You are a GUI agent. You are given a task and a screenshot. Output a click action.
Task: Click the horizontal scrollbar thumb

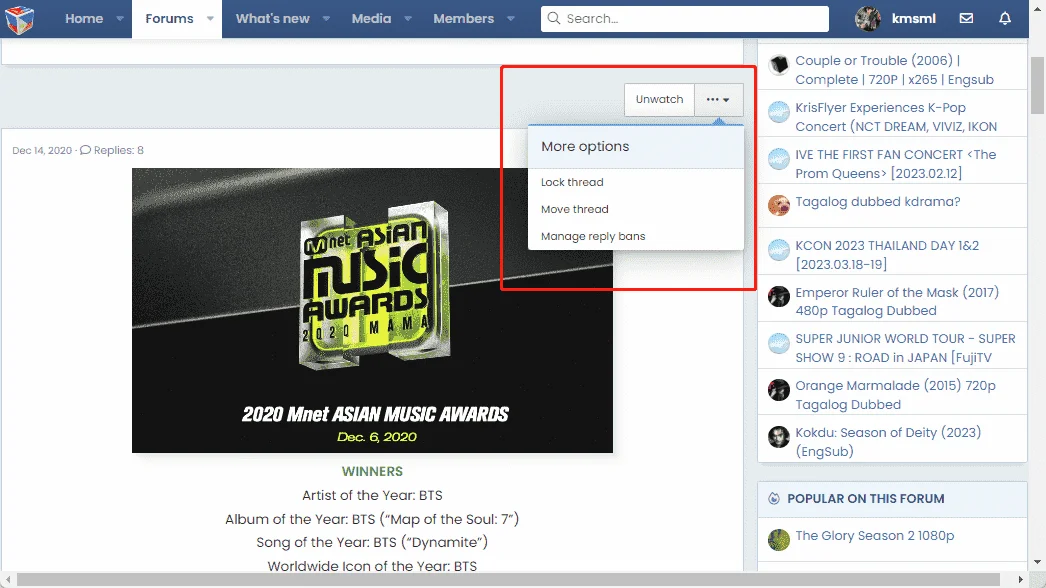click(508, 579)
